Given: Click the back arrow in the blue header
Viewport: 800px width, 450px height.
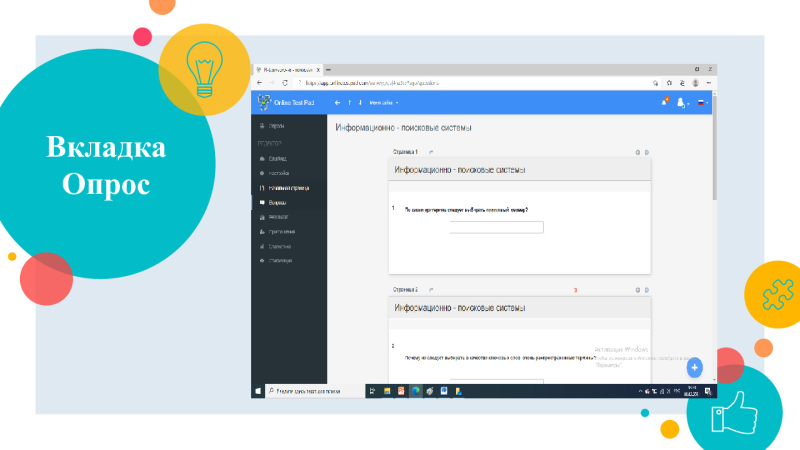Looking at the screenshot, I should [x=337, y=103].
